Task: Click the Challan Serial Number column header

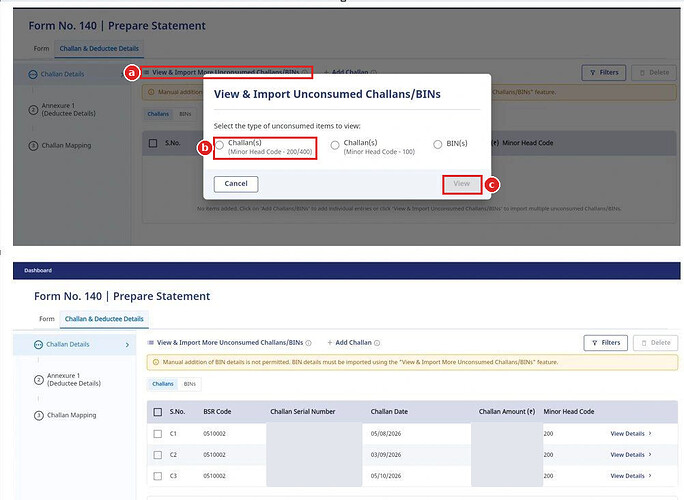Action: coord(303,411)
